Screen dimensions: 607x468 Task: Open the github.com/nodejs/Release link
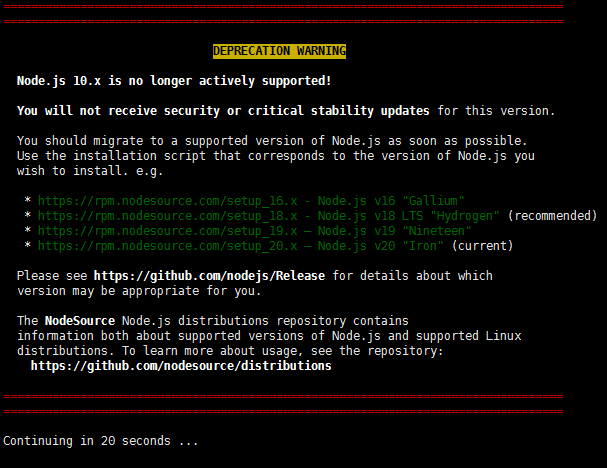(x=209, y=276)
